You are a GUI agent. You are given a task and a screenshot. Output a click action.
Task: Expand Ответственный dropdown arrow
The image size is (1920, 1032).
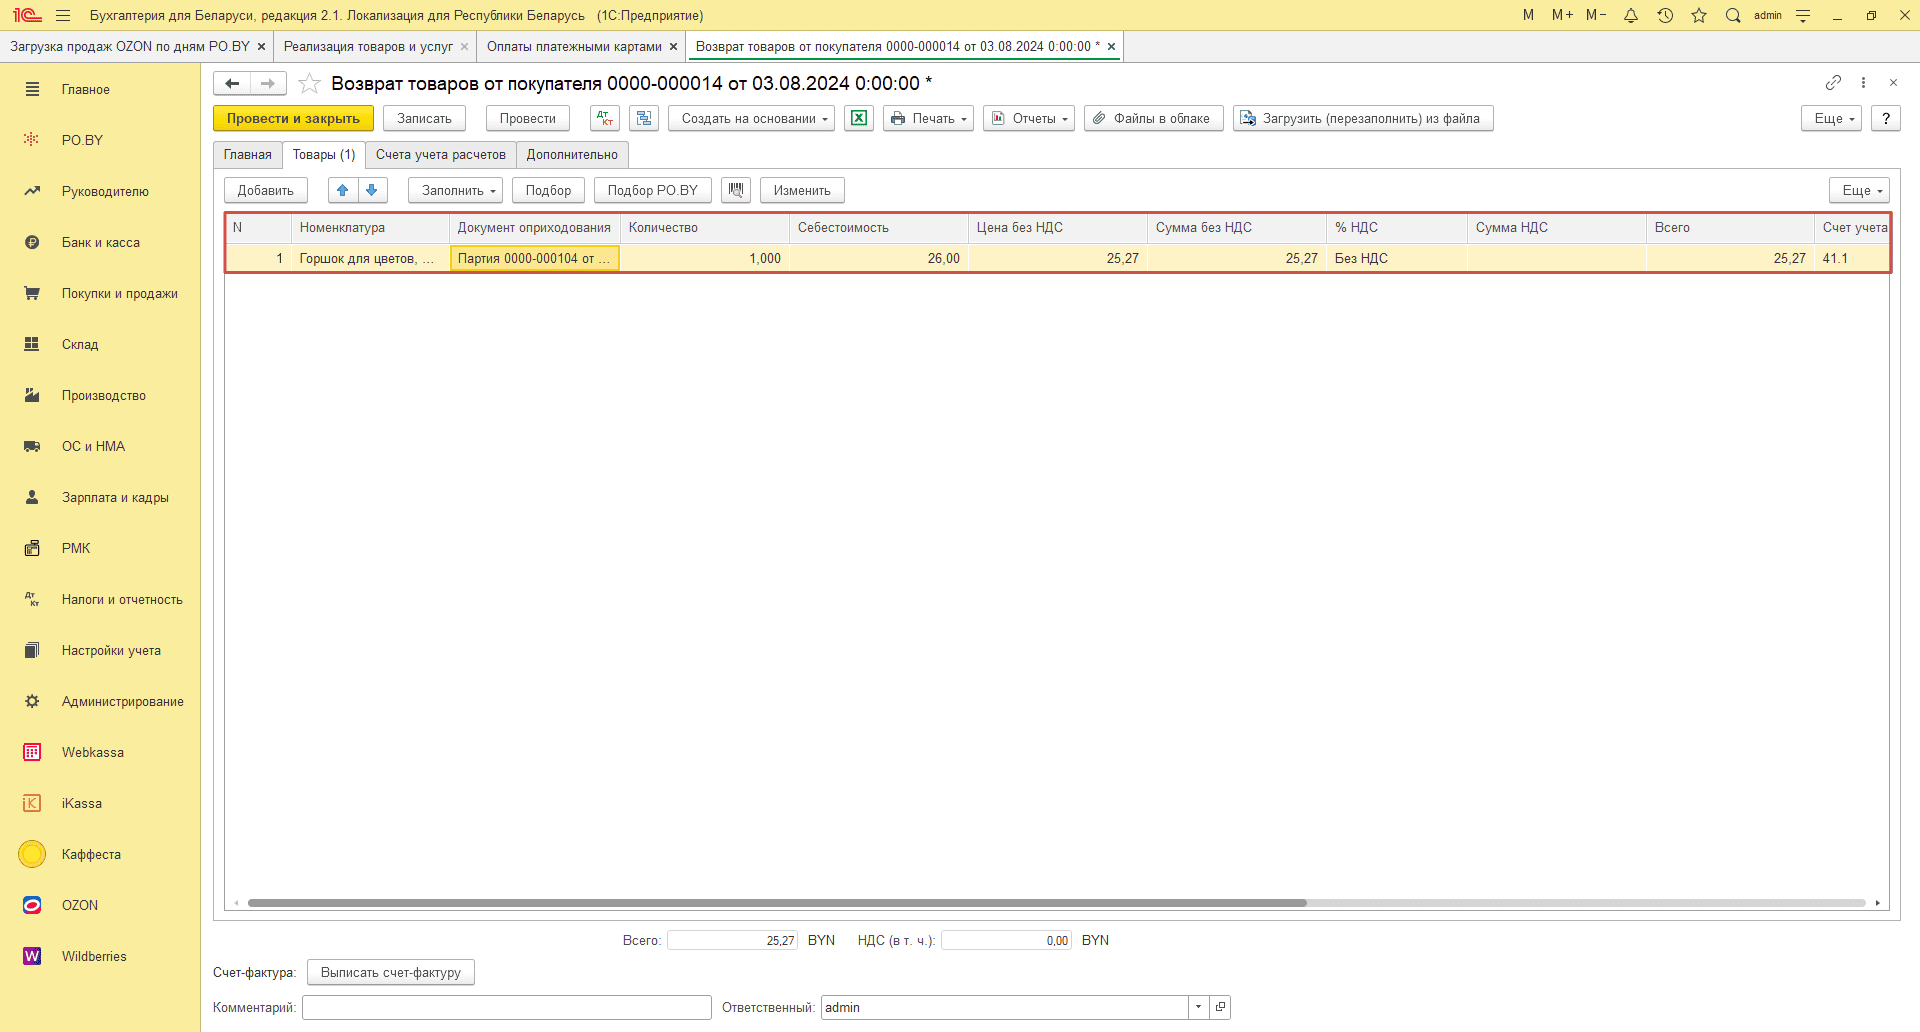(x=1198, y=1007)
